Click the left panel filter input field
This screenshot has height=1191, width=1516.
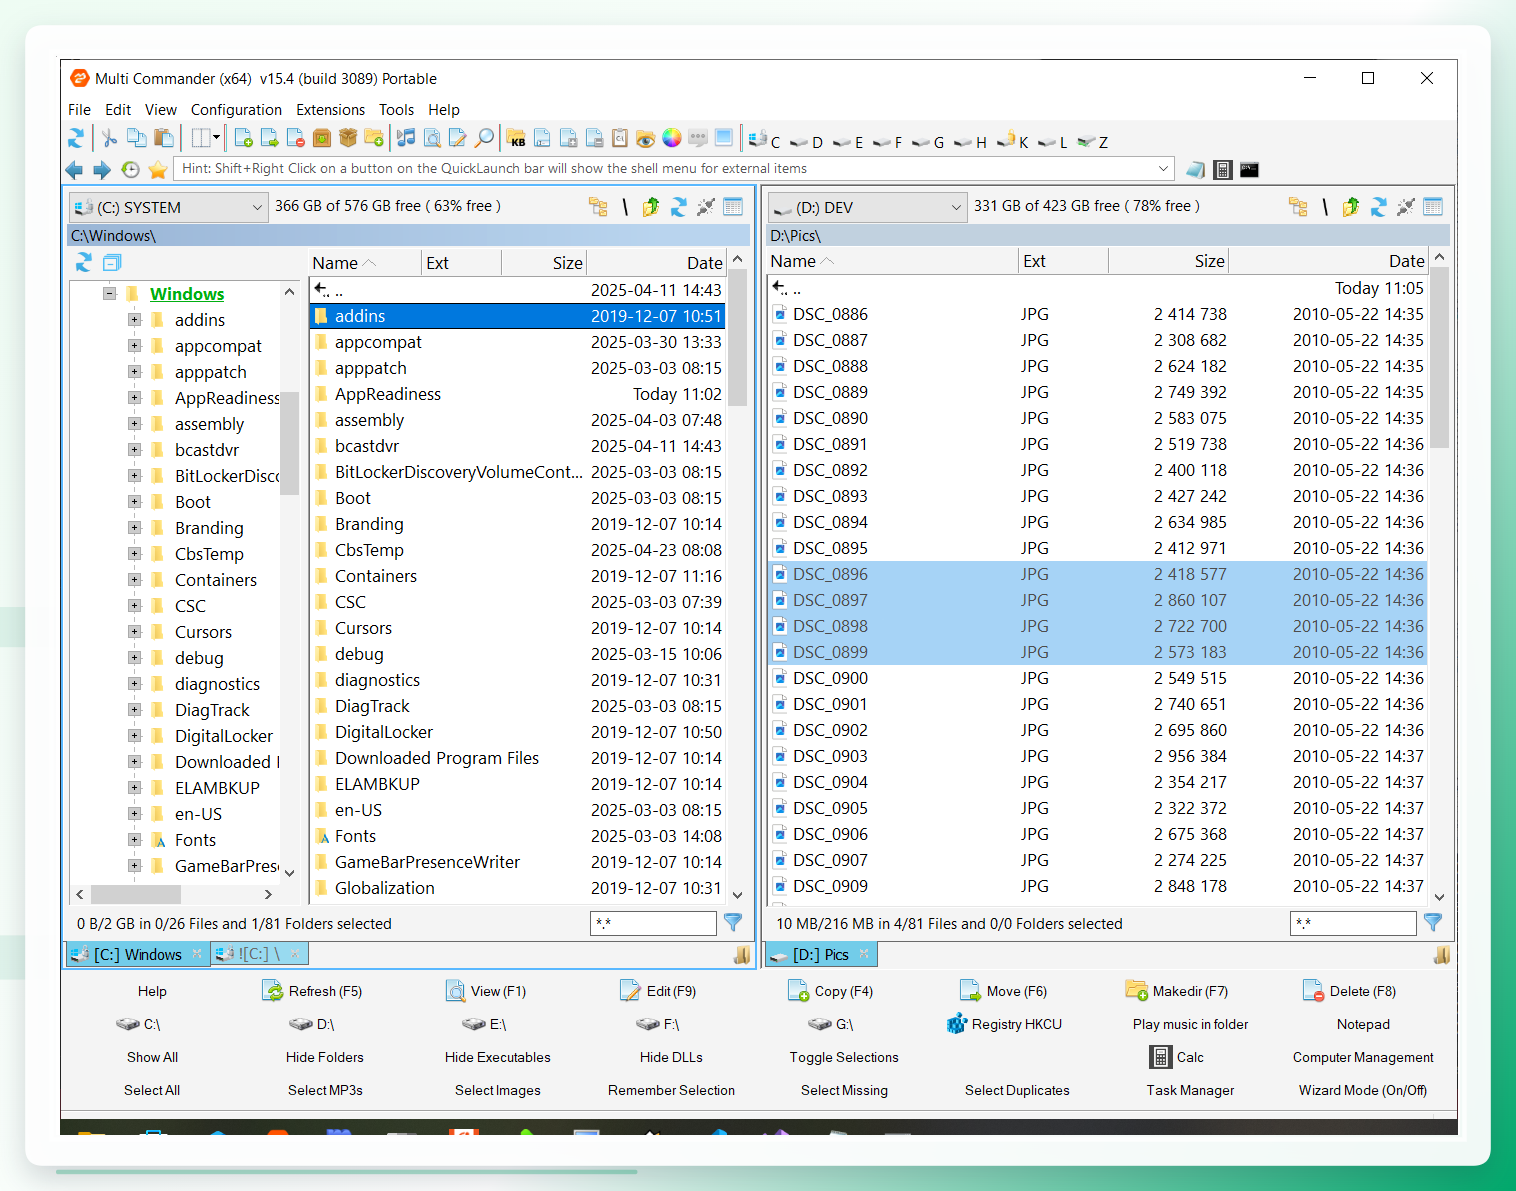tap(653, 923)
